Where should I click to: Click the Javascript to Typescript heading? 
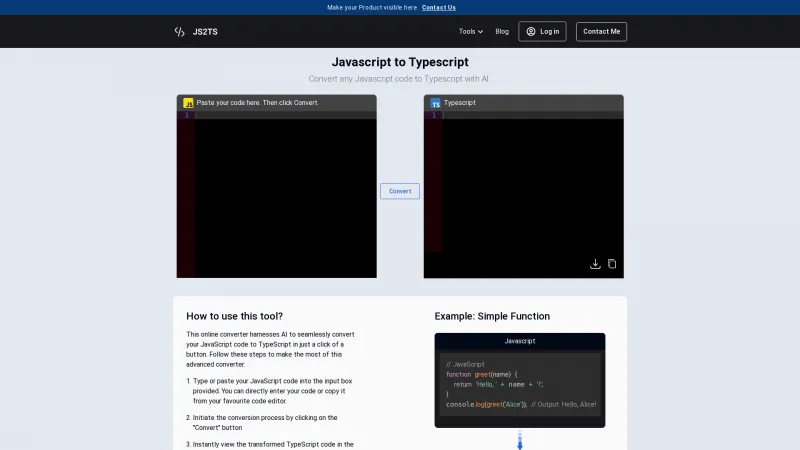[400, 62]
